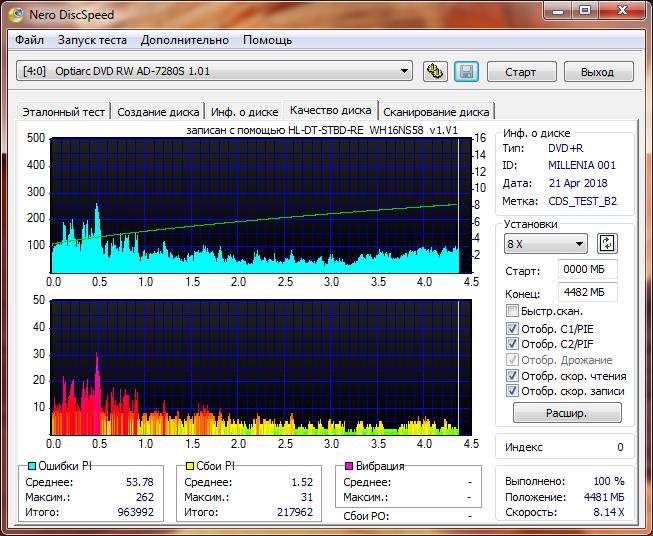This screenshot has height=536, width=653.
Task: Click the cyan Ошибки PI legend swatch
Action: (x=32, y=467)
